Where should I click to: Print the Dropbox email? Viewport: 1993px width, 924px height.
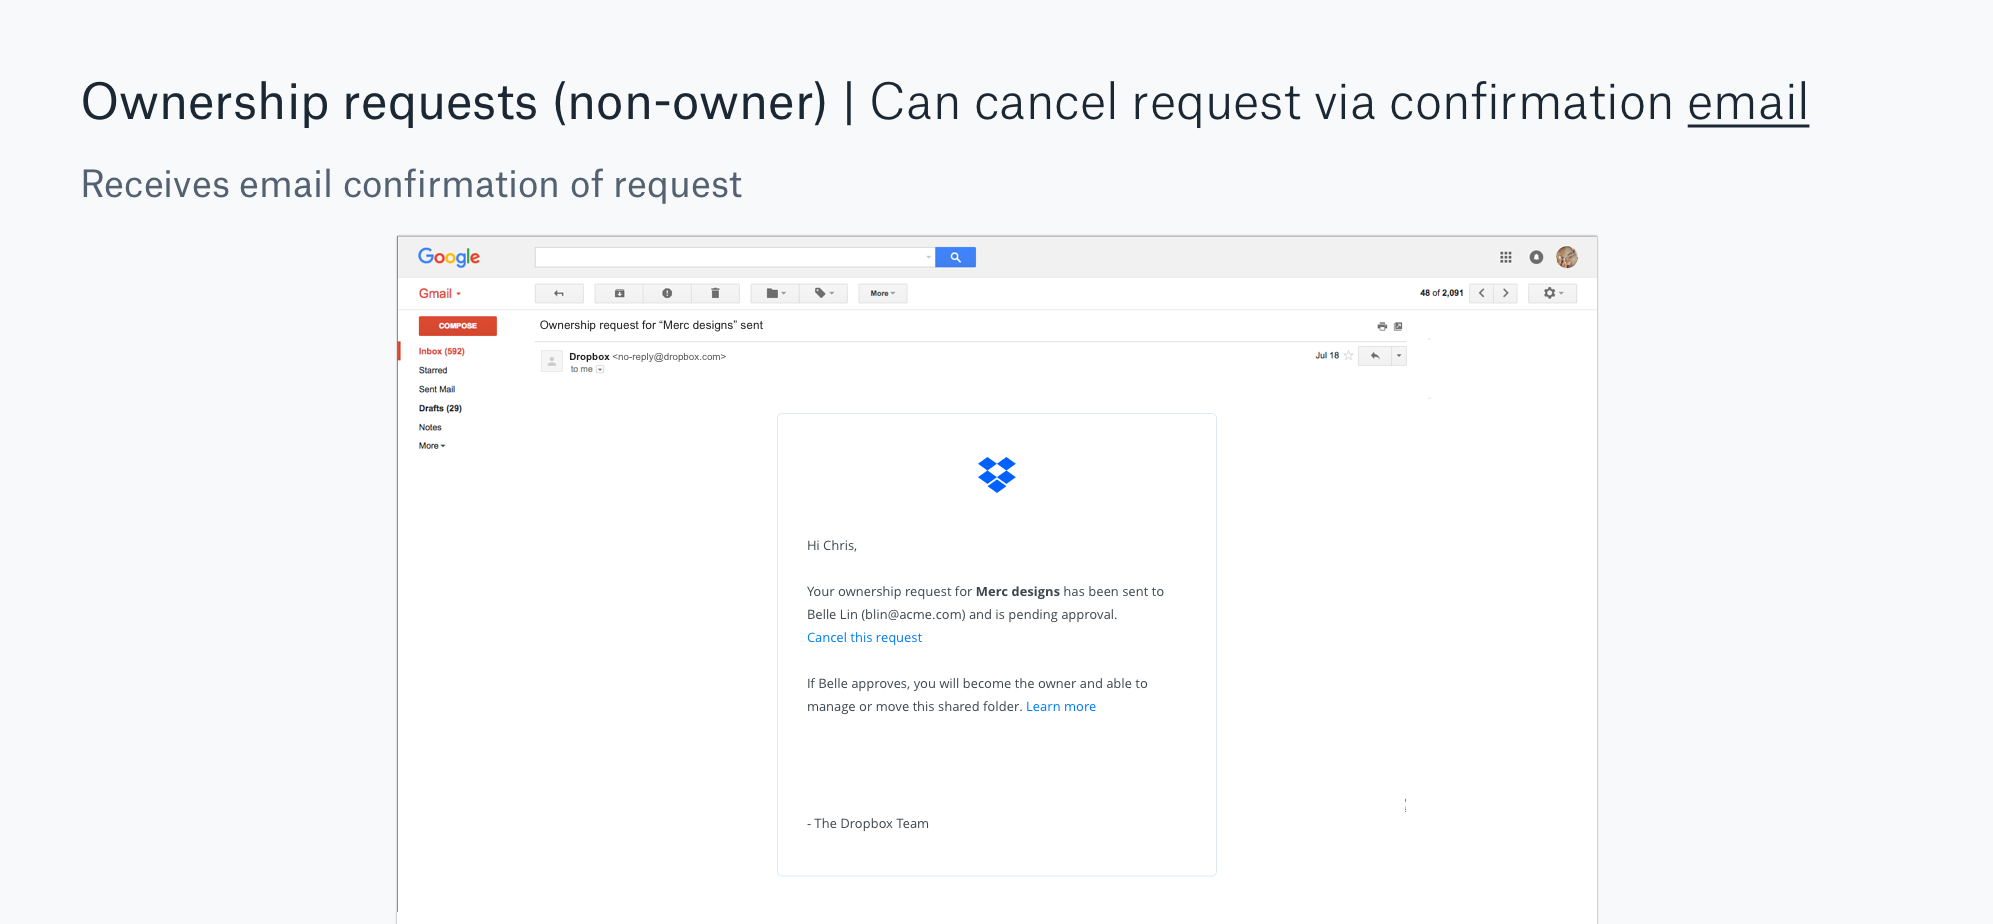pos(1381,325)
